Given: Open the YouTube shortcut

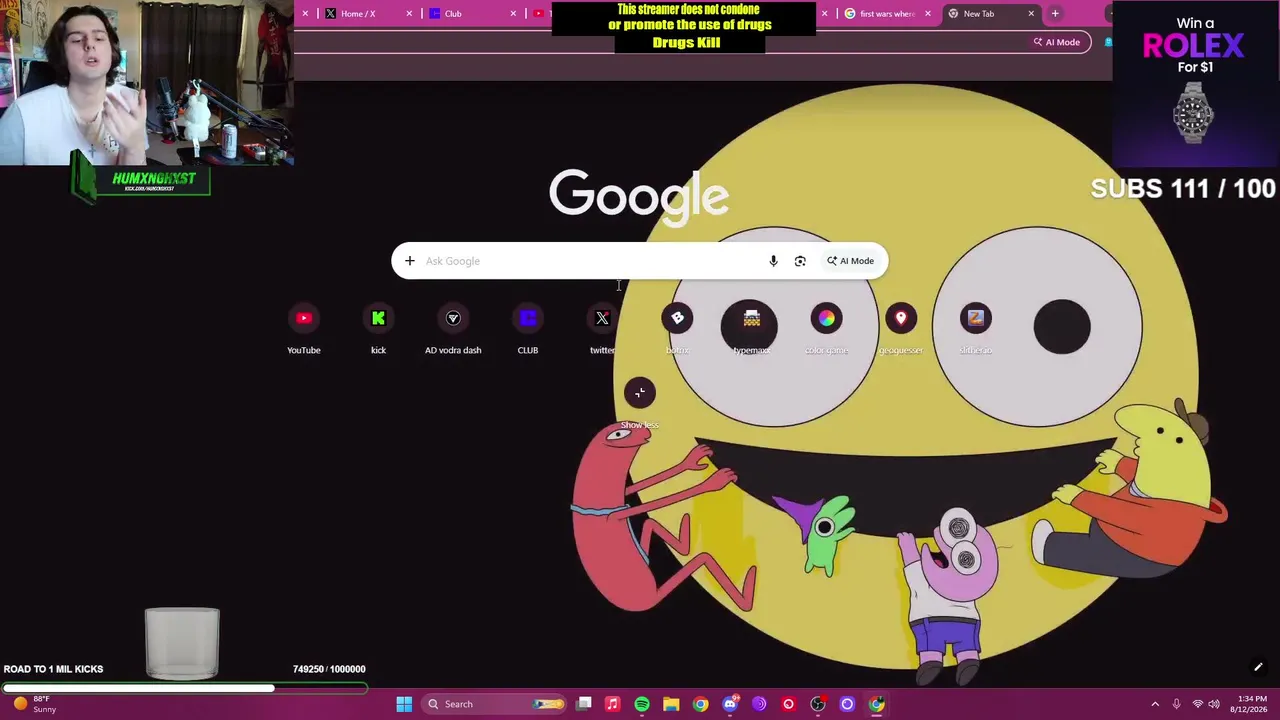Looking at the screenshot, I should (x=304, y=330).
